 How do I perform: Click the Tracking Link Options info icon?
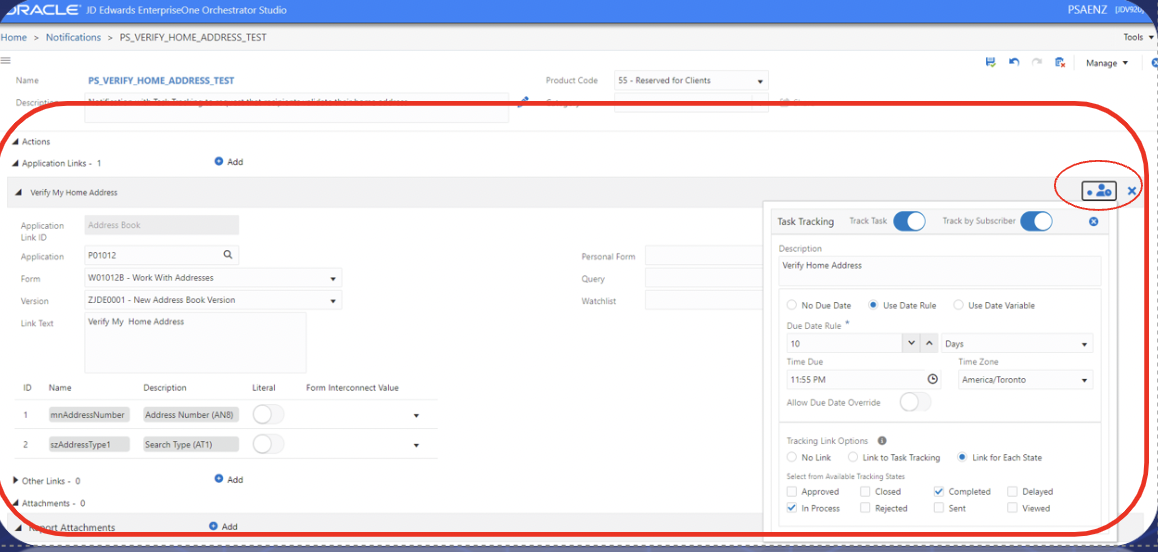click(882, 440)
